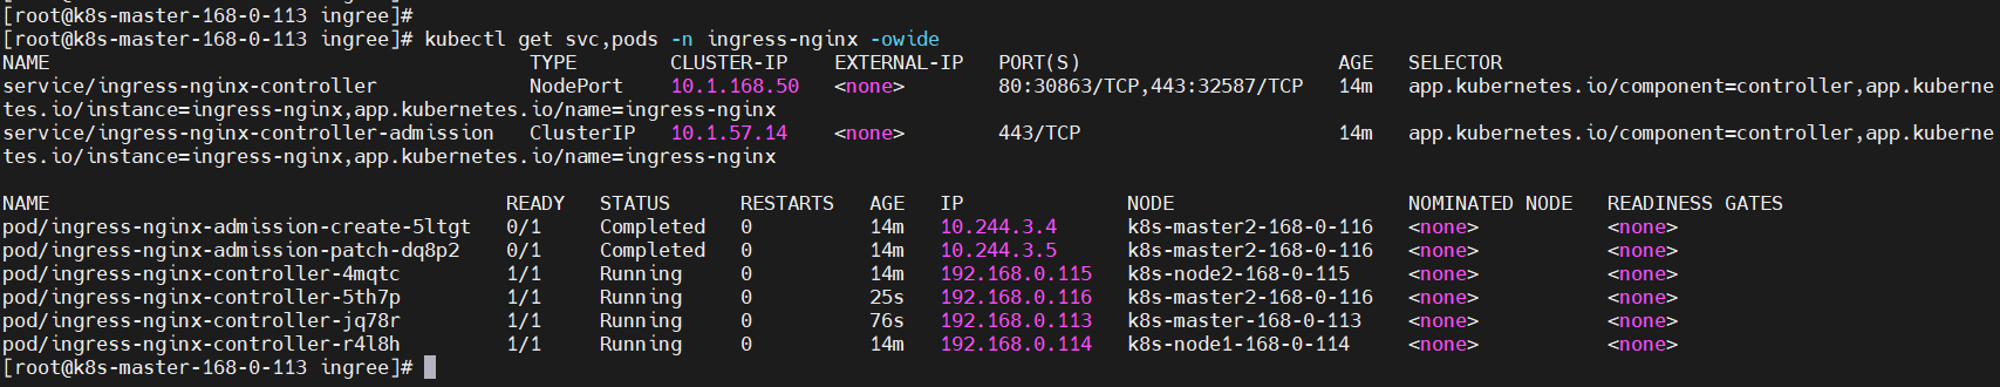2000x387 pixels.
Task: Click pod ingress-nginx-controller-4mqtc name
Action: coord(201,274)
